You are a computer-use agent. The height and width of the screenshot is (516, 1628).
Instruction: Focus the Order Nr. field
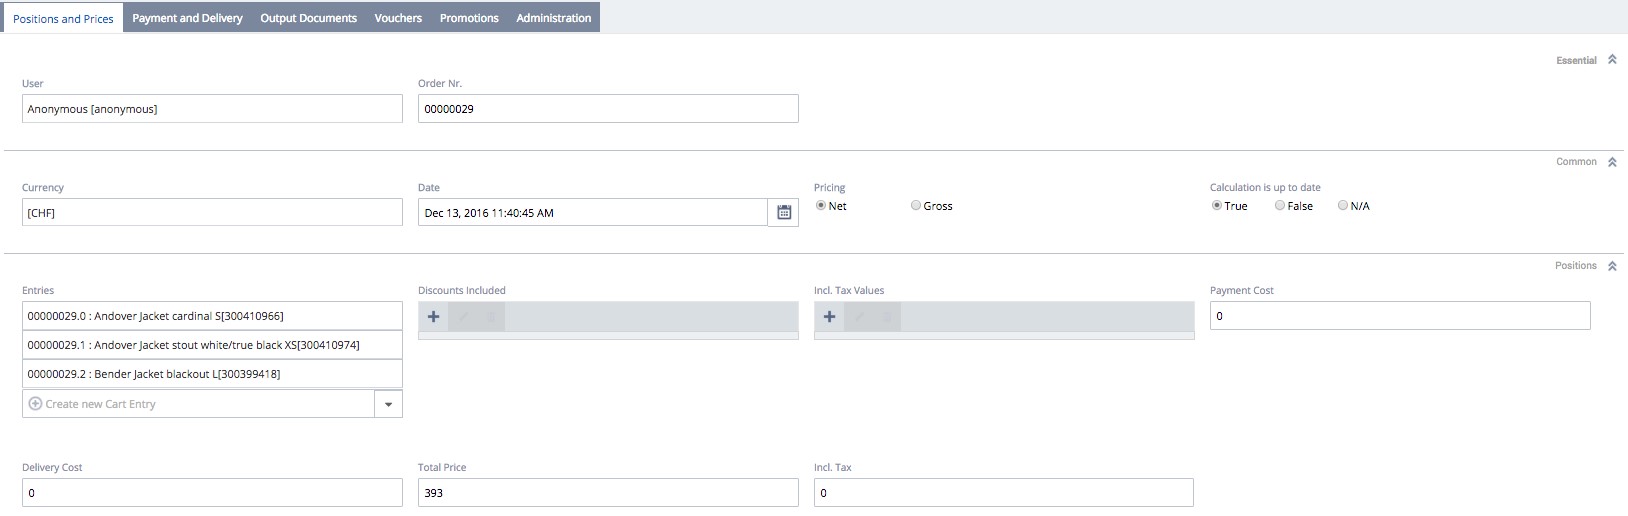point(608,108)
